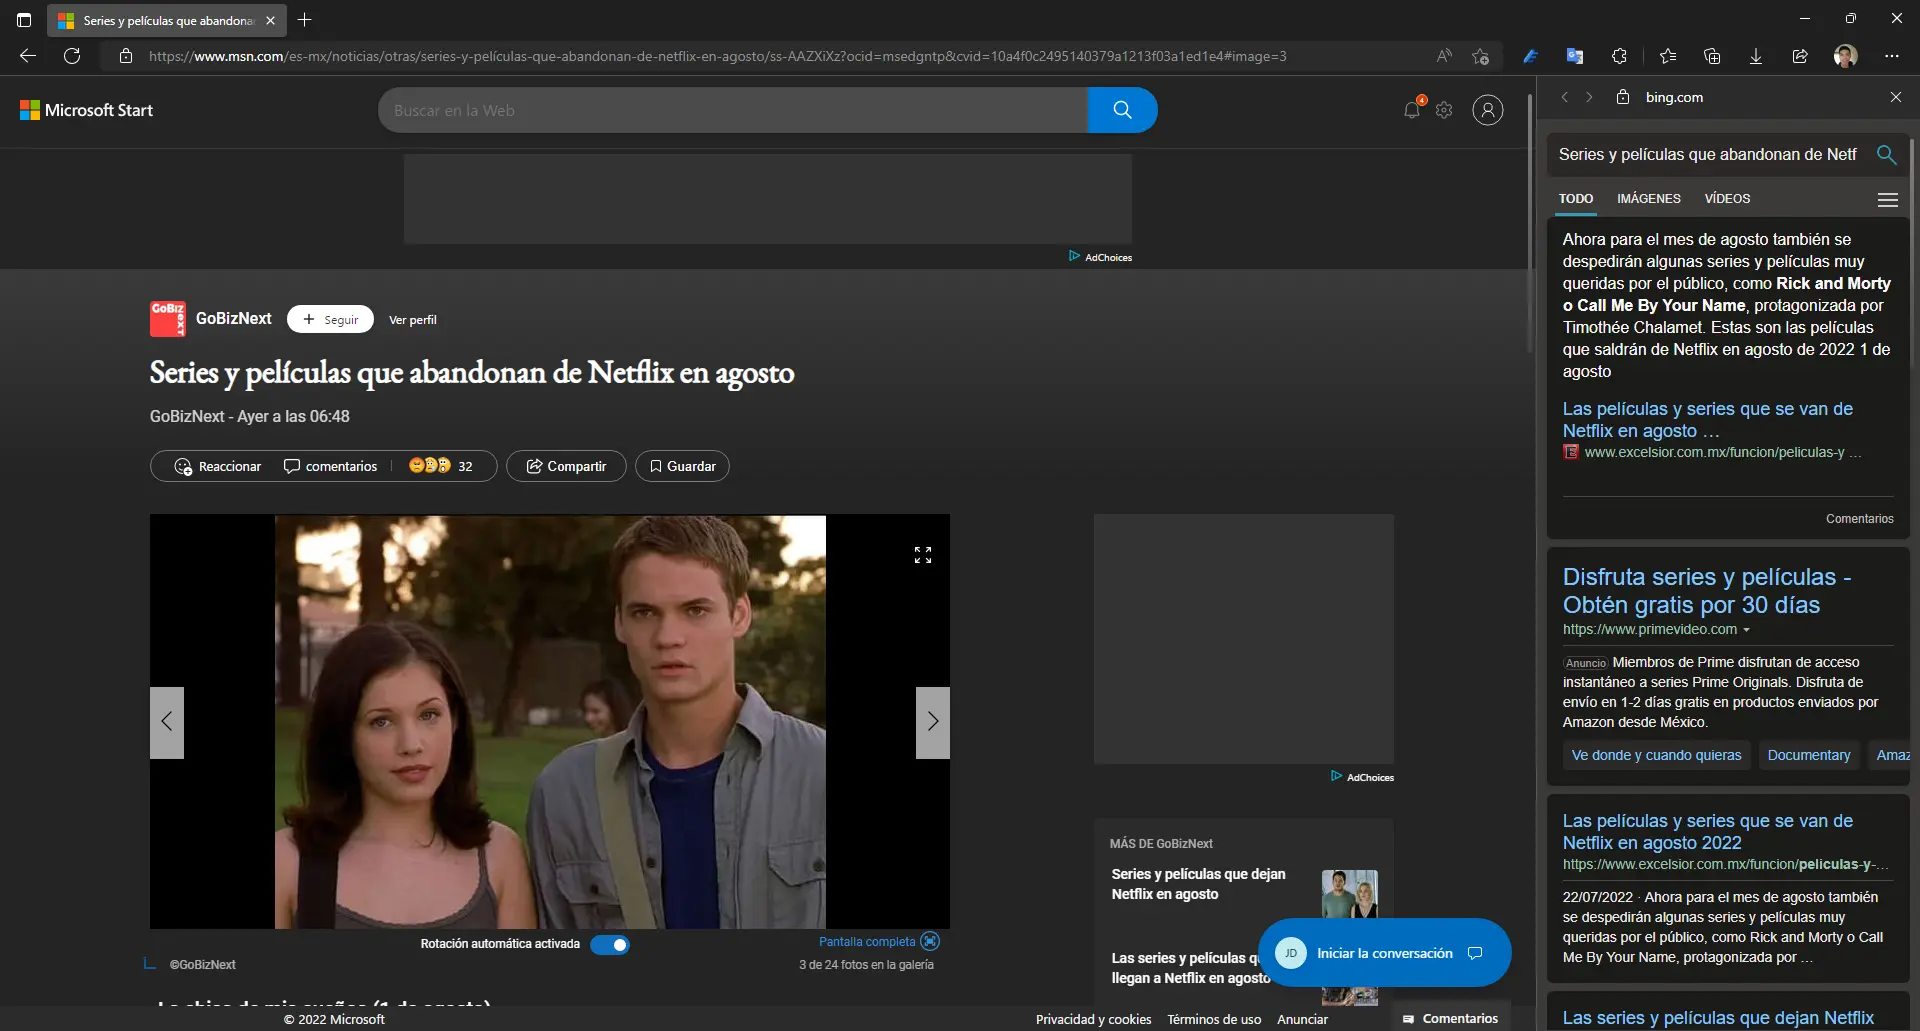Expand the gallery image to fullscreen
This screenshot has height=1031, width=1920.
click(923, 555)
